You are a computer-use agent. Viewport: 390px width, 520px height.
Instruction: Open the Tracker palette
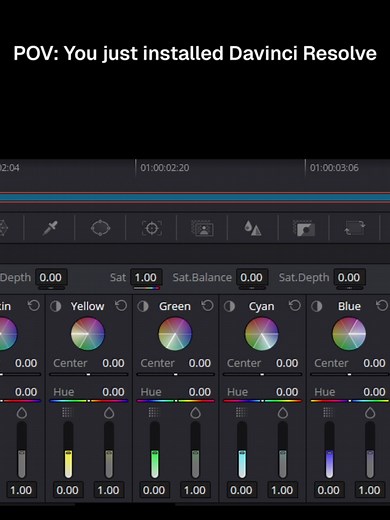click(x=152, y=228)
